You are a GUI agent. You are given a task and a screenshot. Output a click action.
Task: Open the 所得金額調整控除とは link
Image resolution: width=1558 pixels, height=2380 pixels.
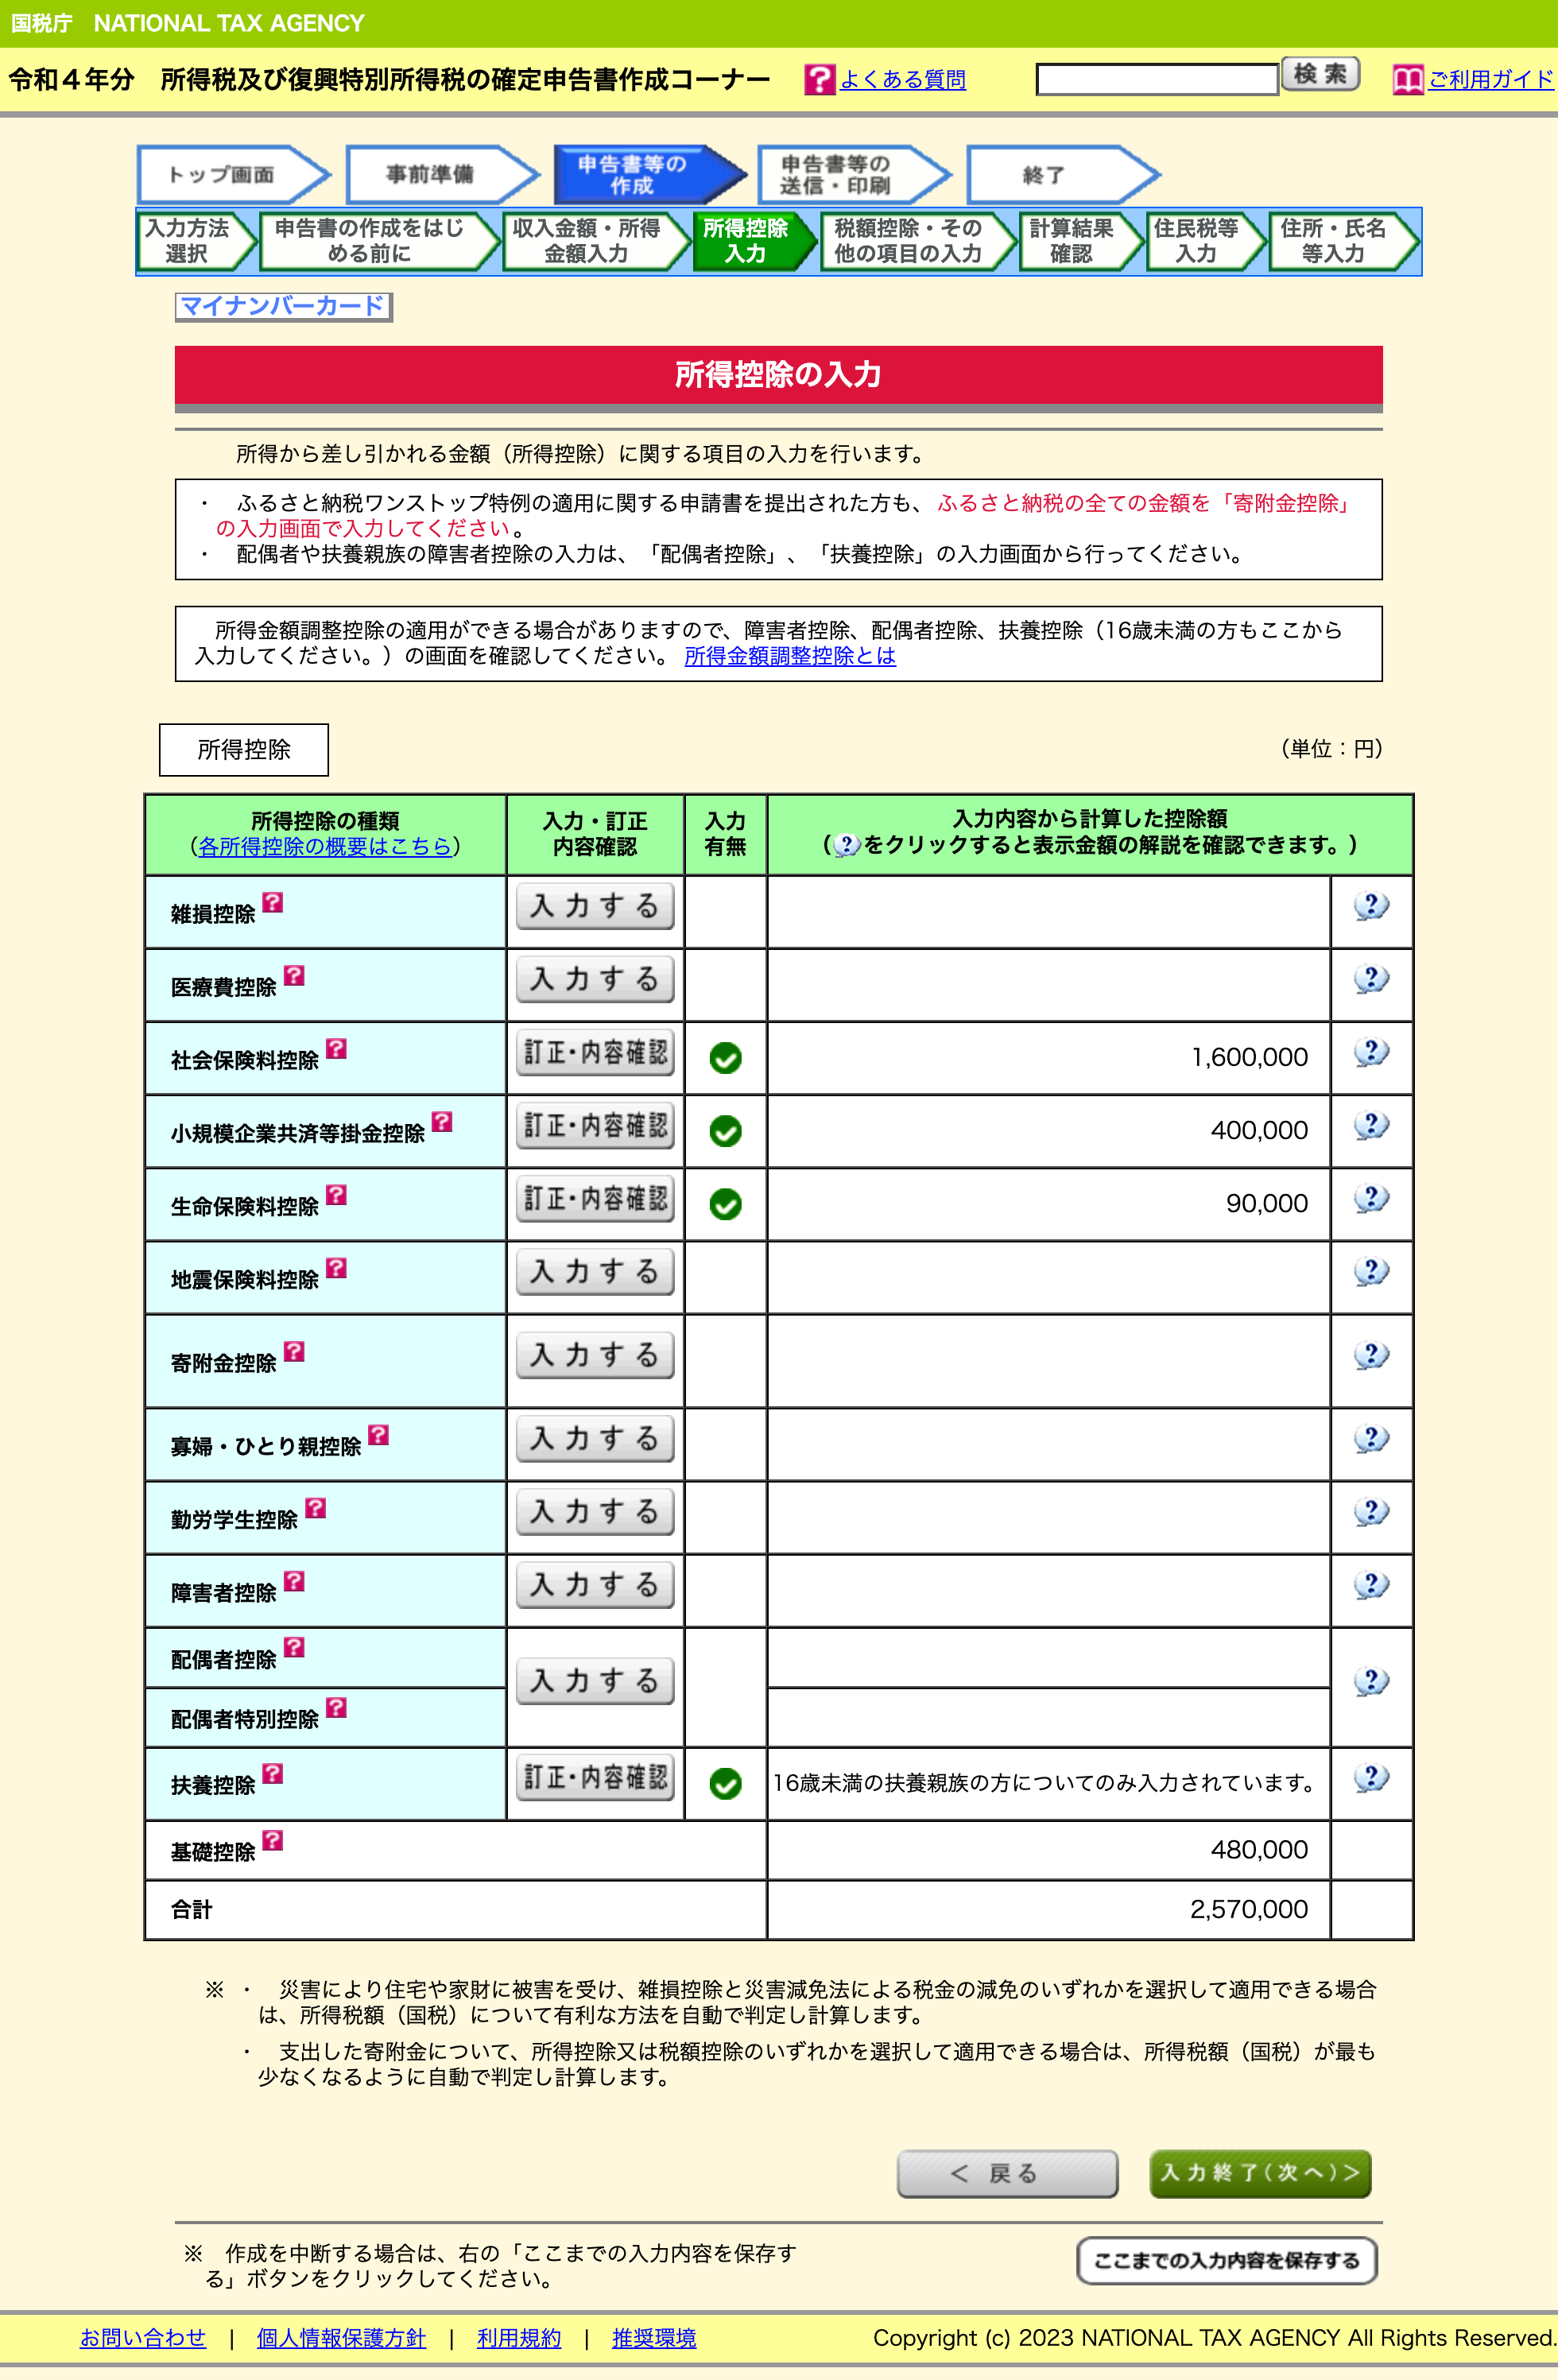[789, 656]
